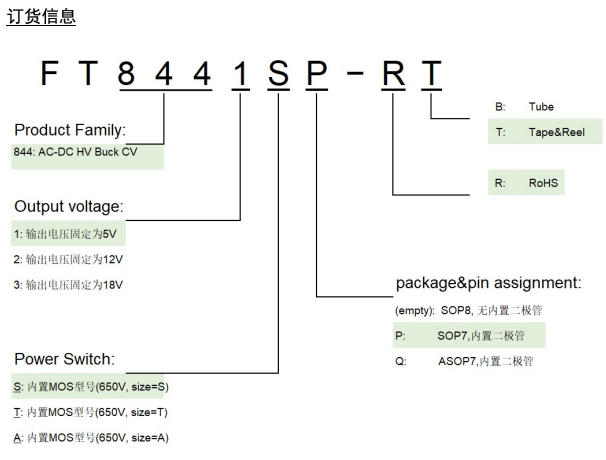
Task: Click the Product Family label
Action: pyautogui.click(x=70, y=130)
